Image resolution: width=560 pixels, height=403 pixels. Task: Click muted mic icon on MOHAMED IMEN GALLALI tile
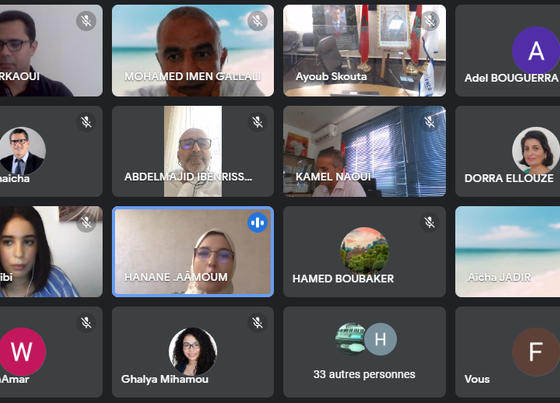pyautogui.click(x=257, y=21)
